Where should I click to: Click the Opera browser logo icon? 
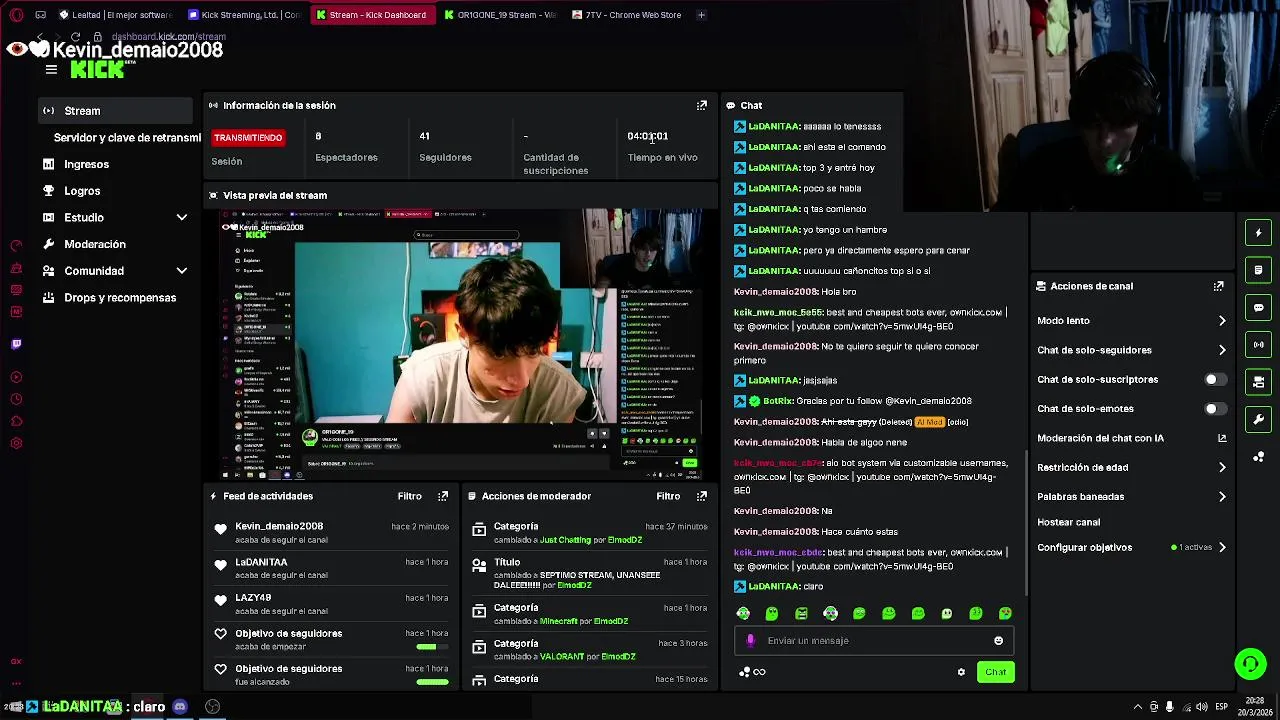tap(16, 15)
